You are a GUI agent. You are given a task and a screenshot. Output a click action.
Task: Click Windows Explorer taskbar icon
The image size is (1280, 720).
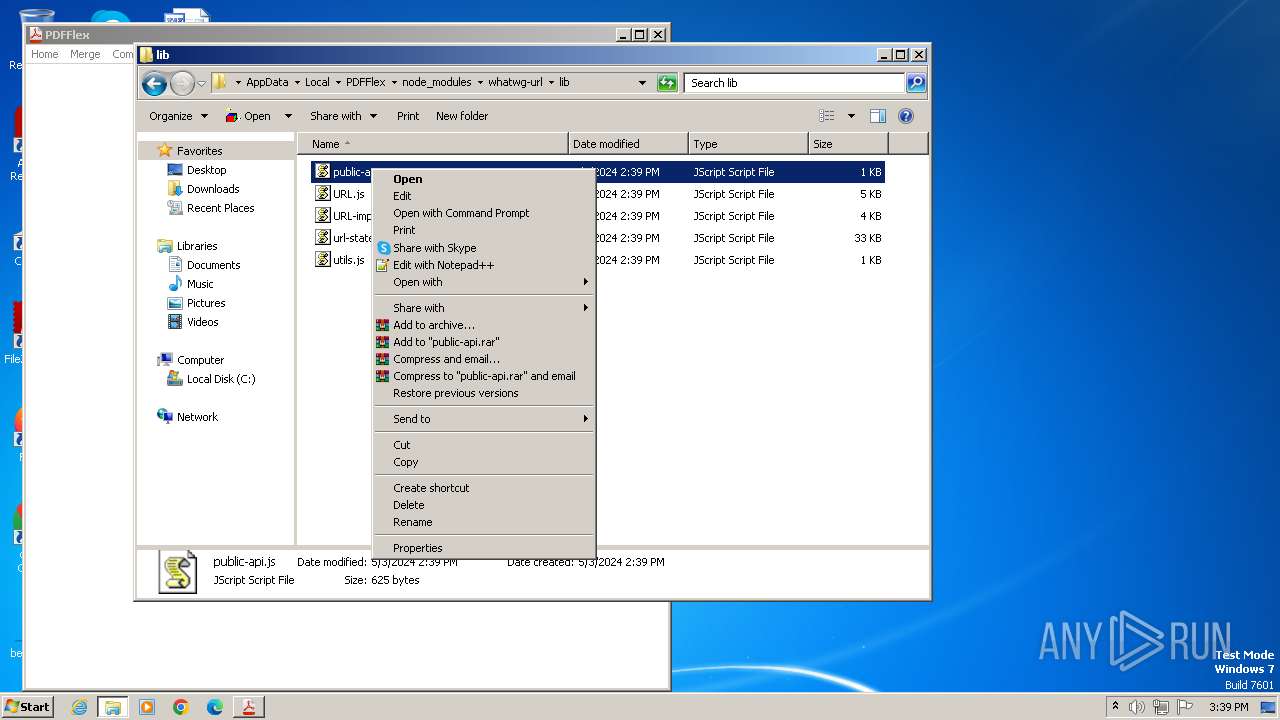click(x=113, y=707)
